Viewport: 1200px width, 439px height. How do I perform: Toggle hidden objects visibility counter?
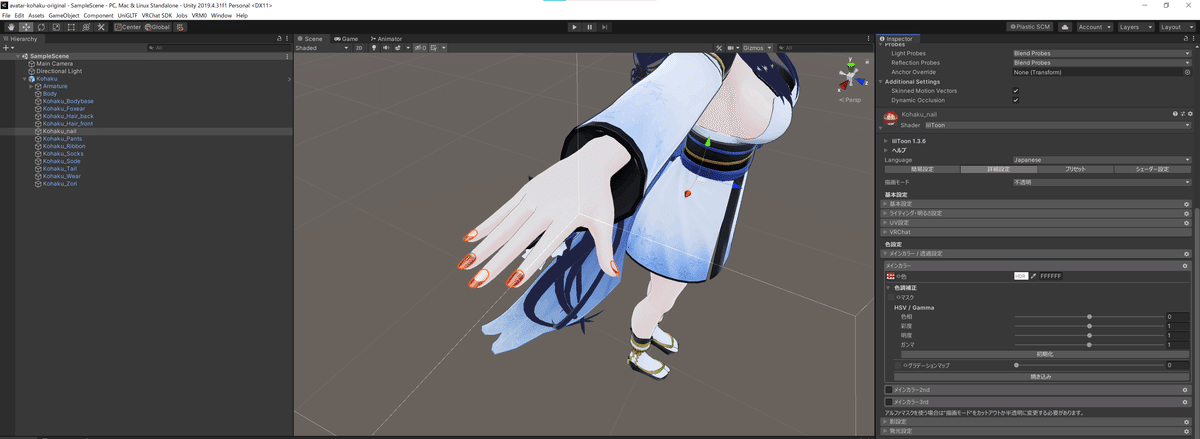[x=422, y=47]
